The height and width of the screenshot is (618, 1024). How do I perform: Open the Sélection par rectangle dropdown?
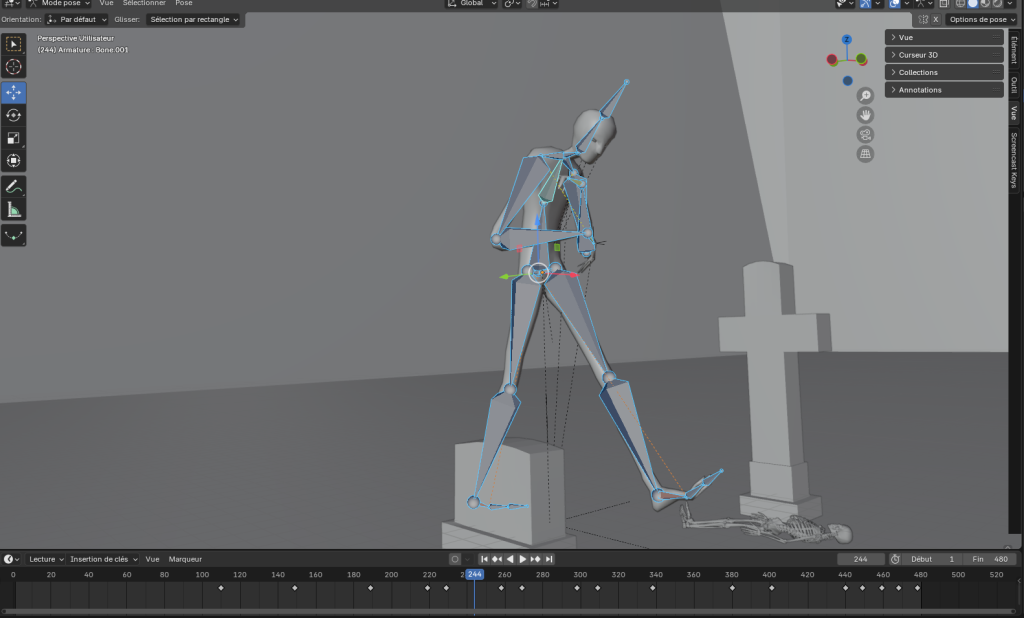click(x=194, y=19)
